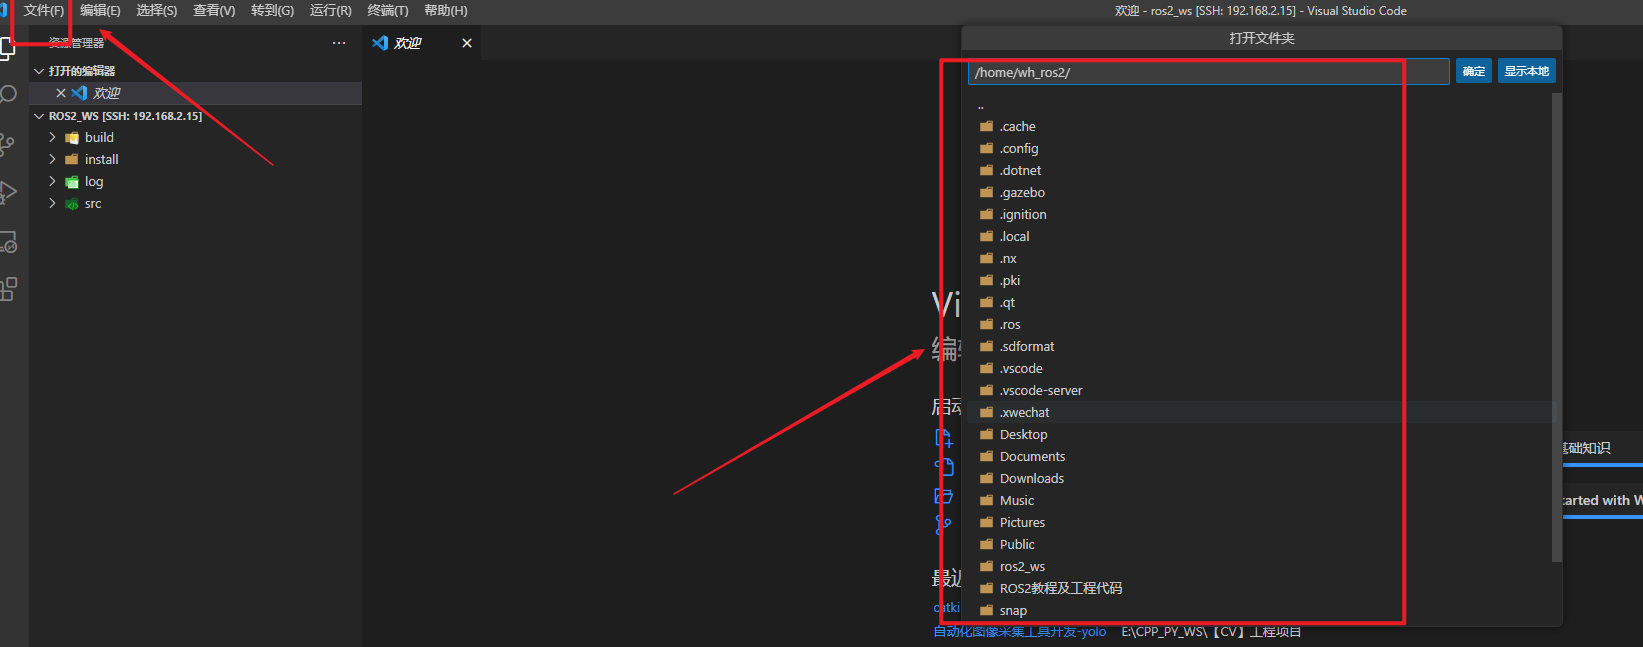This screenshot has height=647, width=1643.
Task: Collapse the 打开的编辑器 section
Action: (x=39, y=71)
